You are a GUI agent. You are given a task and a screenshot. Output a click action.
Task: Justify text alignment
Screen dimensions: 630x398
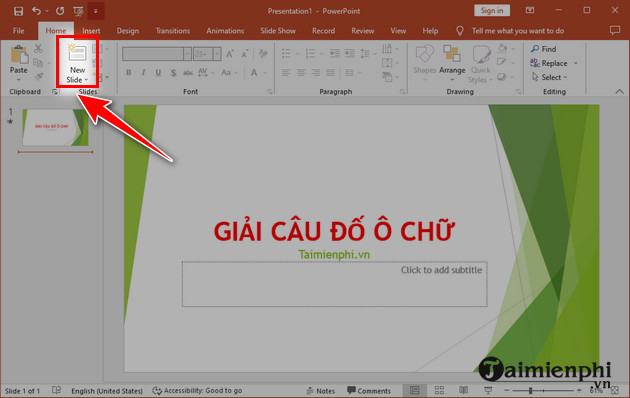click(x=331, y=73)
